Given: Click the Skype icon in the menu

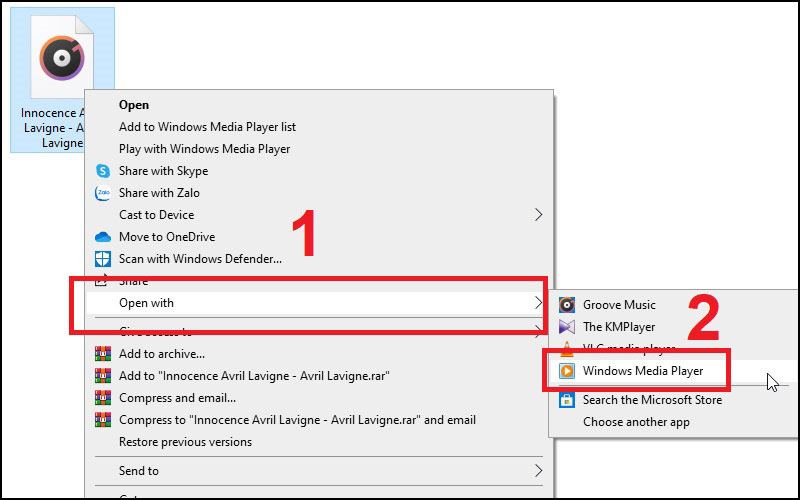Looking at the screenshot, I should coord(103,171).
